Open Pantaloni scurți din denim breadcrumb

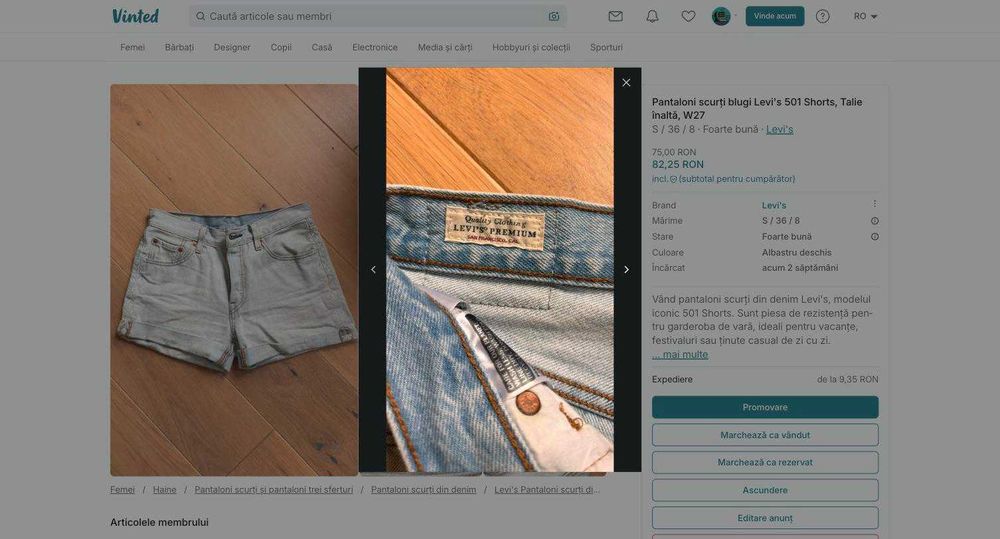click(423, 490)
